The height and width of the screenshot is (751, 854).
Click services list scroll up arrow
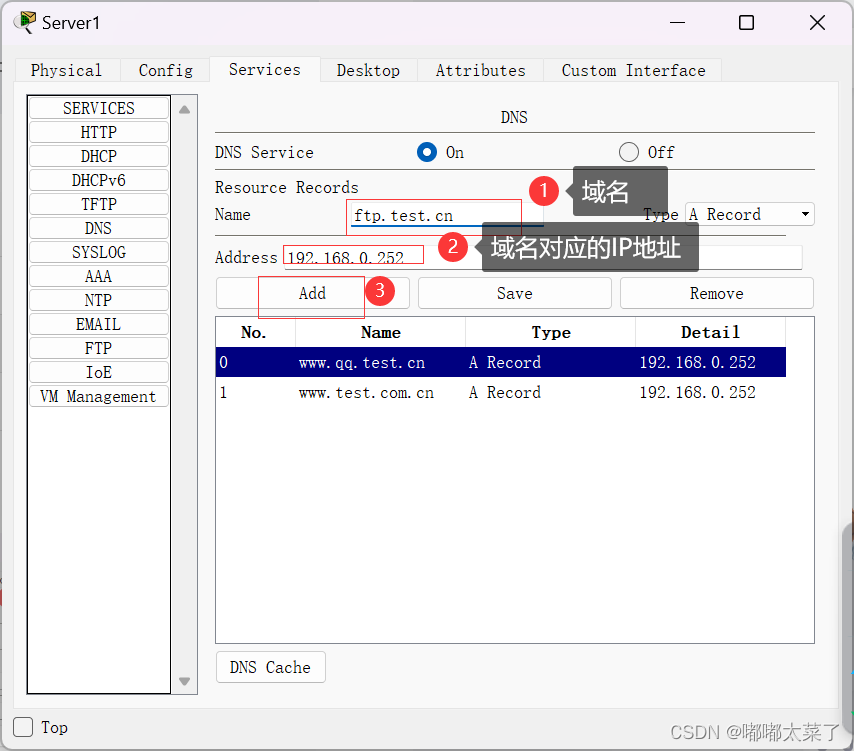click(185, 109)
